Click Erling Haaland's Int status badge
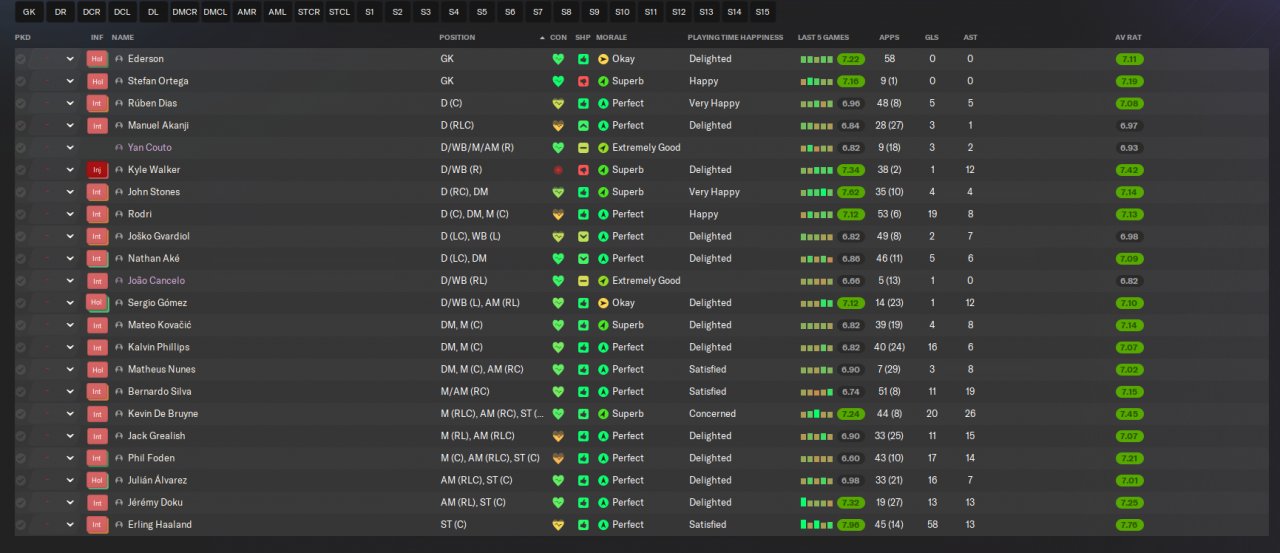1280x553 pixels. 97,525
